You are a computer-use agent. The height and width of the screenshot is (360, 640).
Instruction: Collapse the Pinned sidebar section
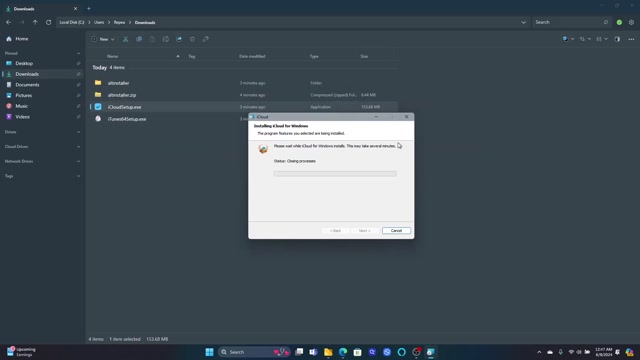tap(78, 53)
